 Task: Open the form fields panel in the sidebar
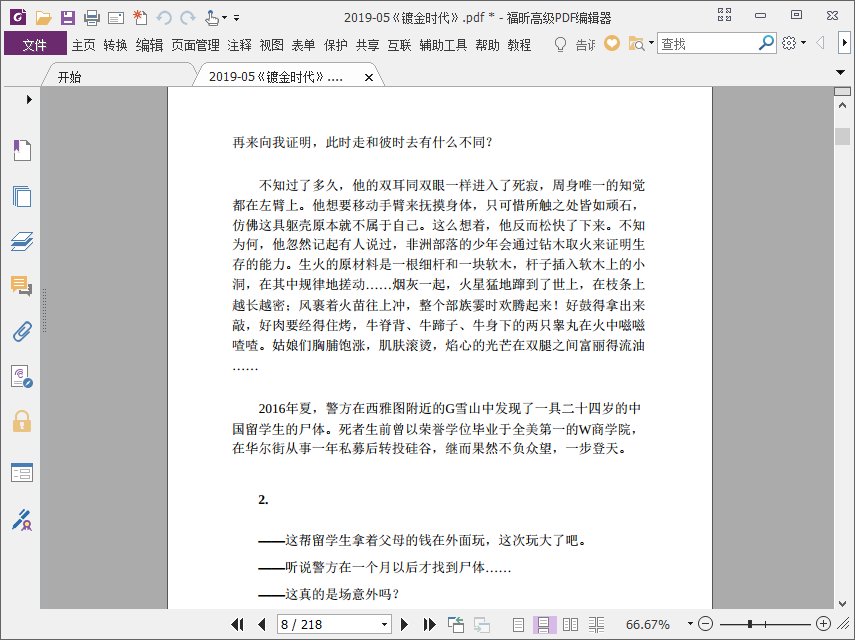pos(22,473)
